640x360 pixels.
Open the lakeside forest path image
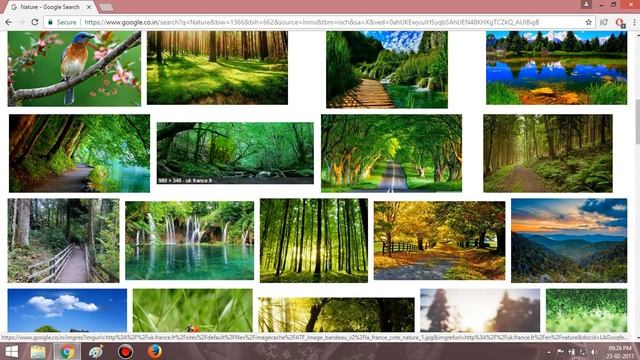tap(79, 153)
